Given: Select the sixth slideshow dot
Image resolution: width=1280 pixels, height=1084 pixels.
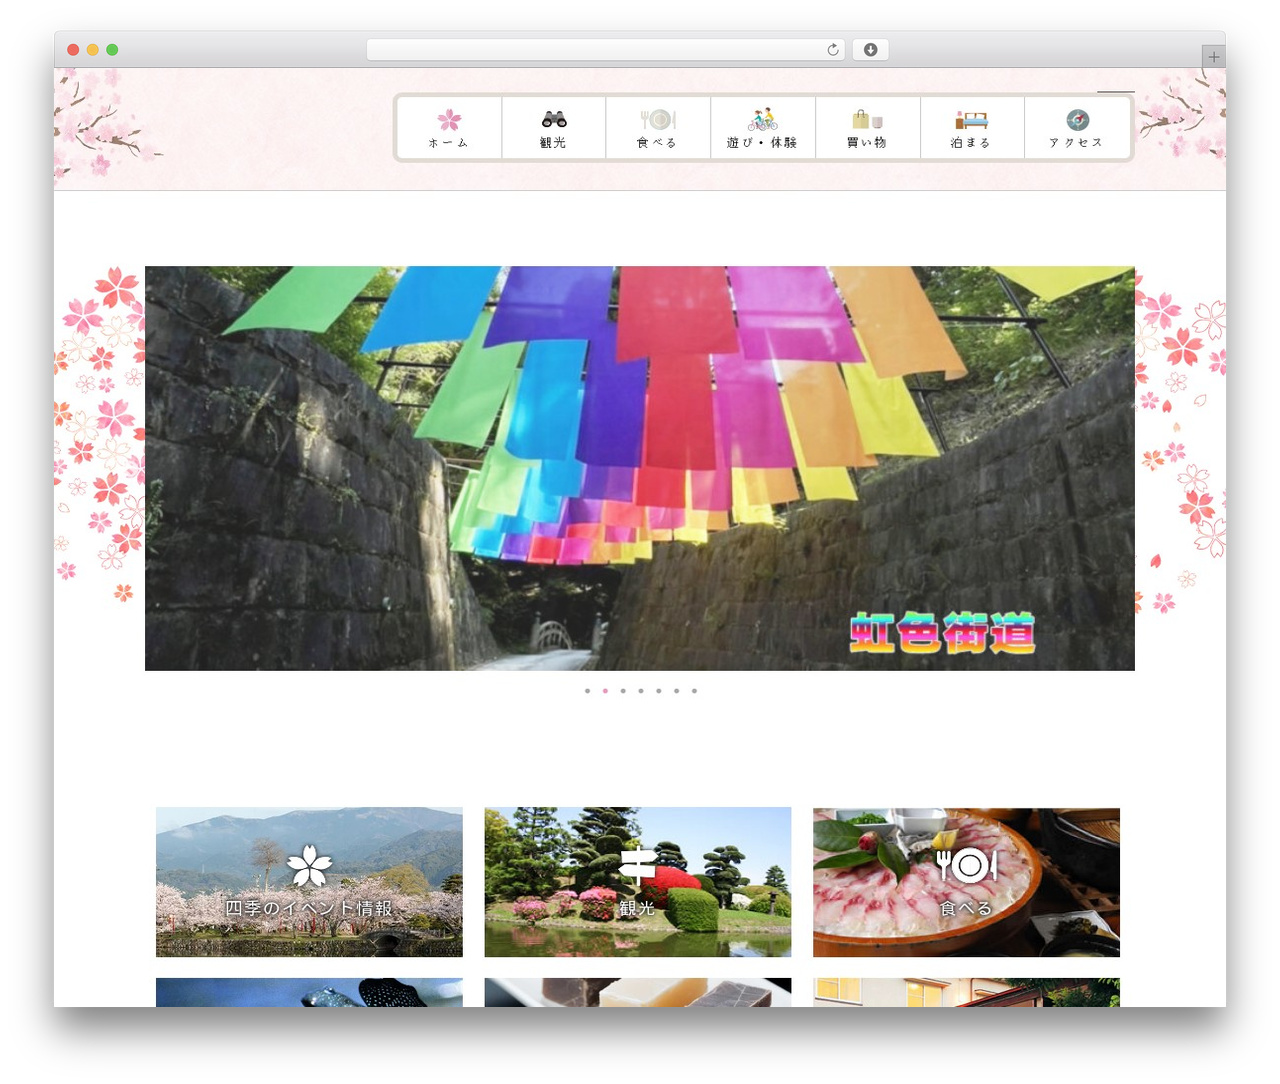Looking at the screenshot, I should tap(677, 691).
